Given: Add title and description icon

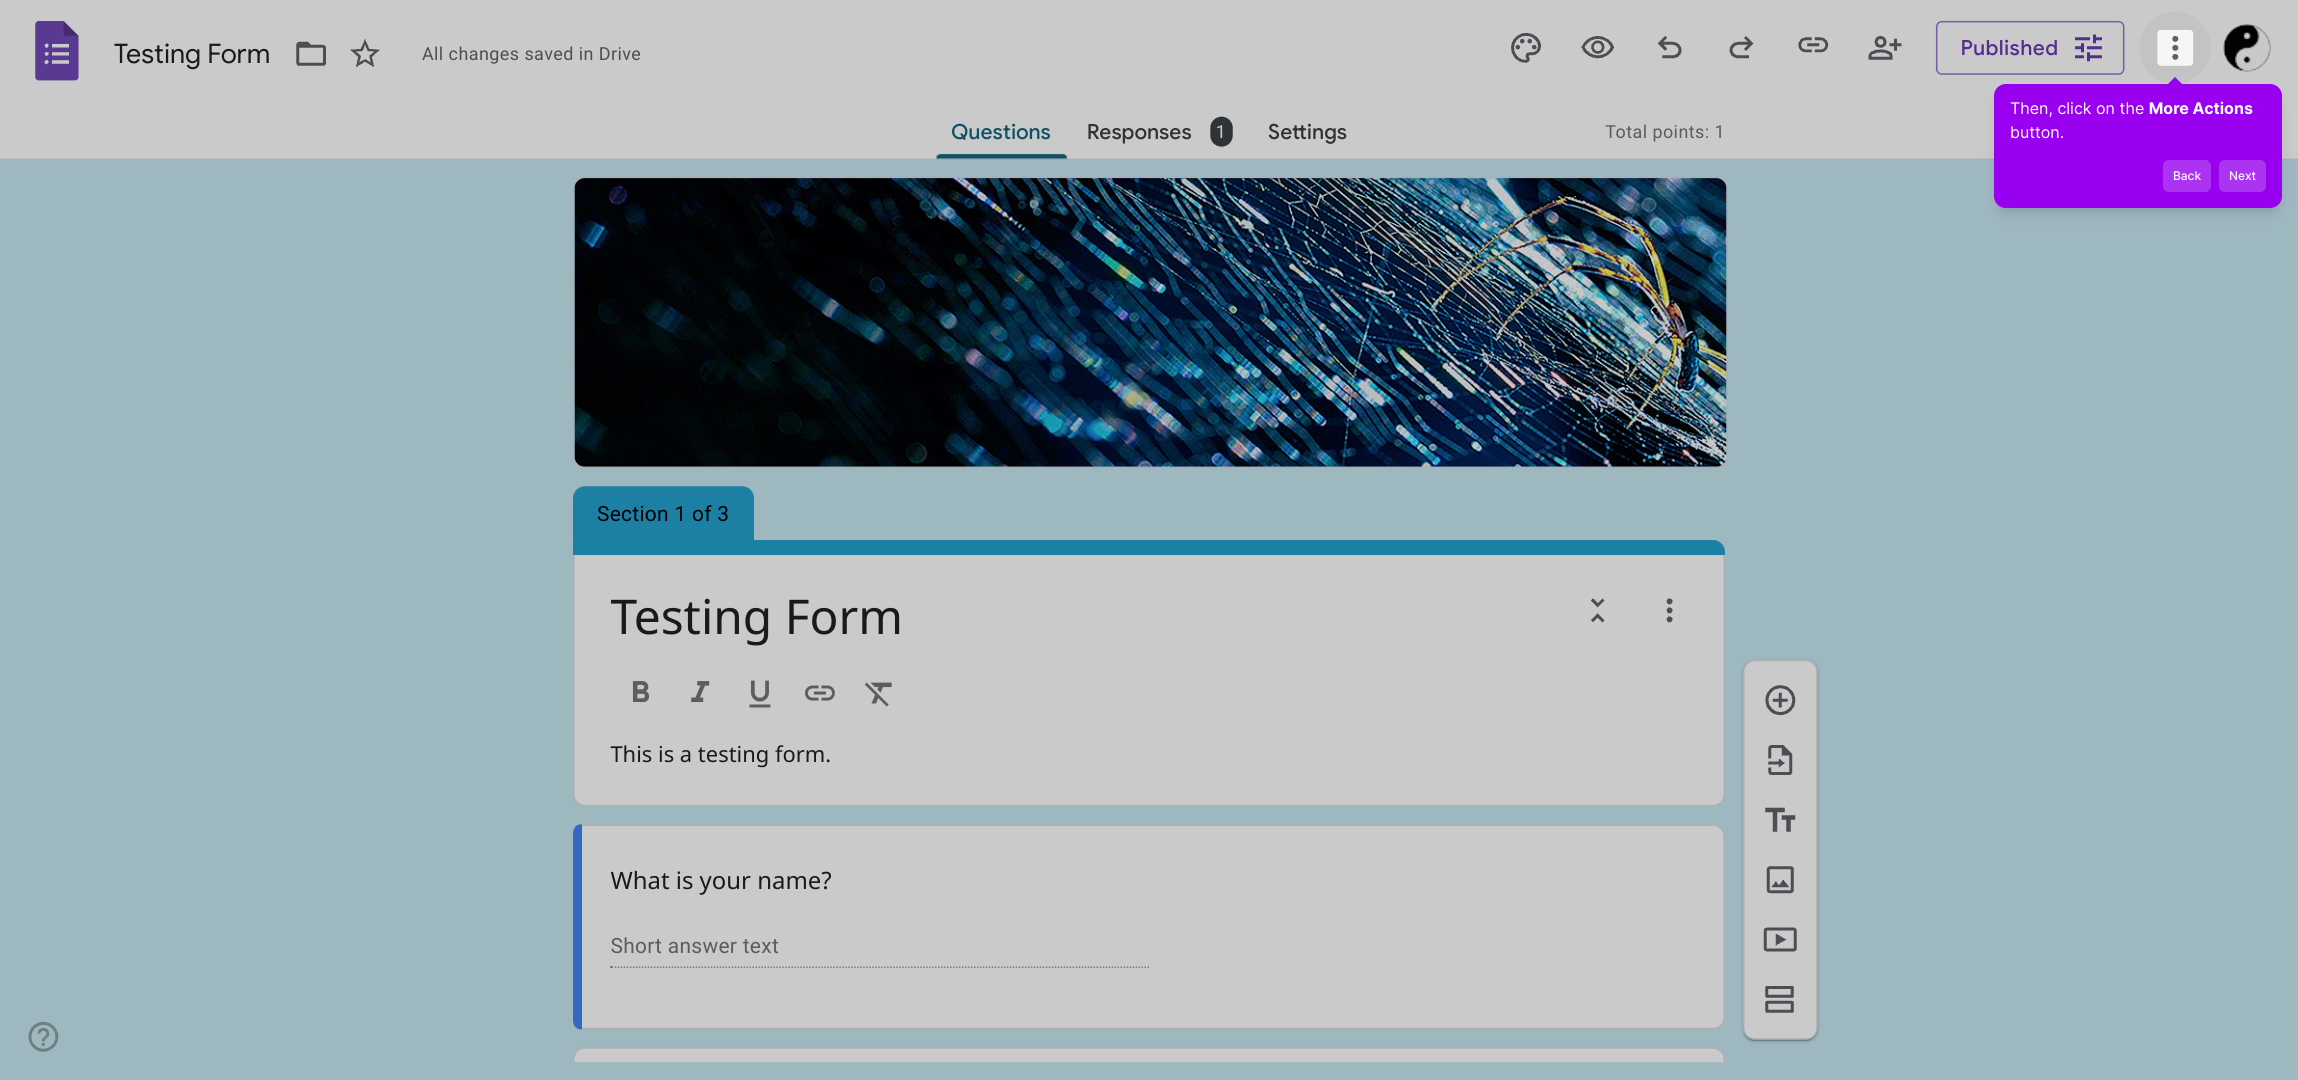Looking at the screenshot, I should pyautogui.click(x=1779, y=820).
